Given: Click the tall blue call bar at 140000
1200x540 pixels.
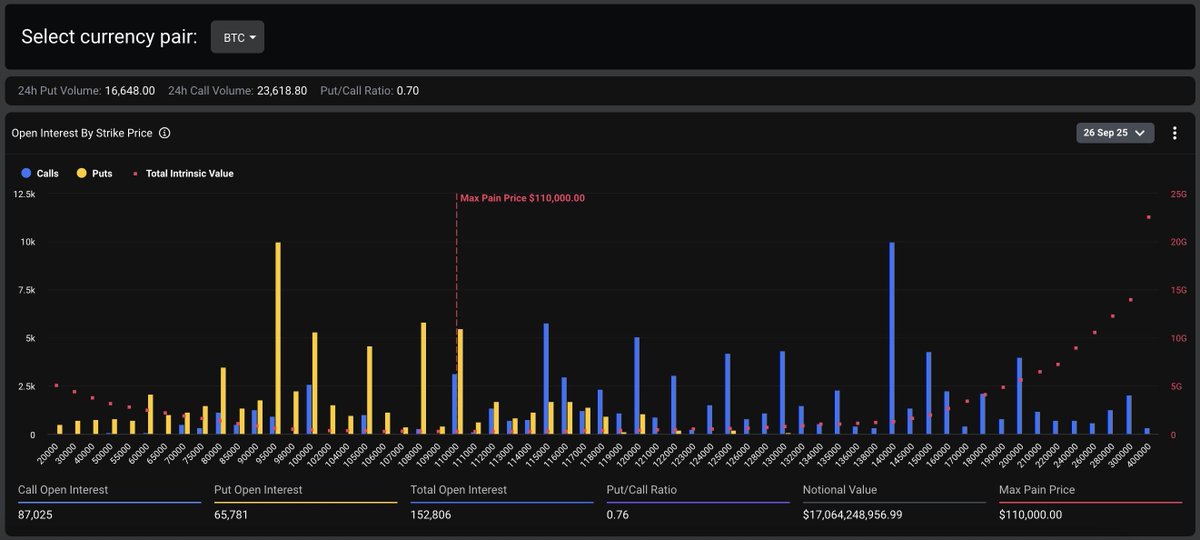Looking at the screenshot, I should pos(891,338).
